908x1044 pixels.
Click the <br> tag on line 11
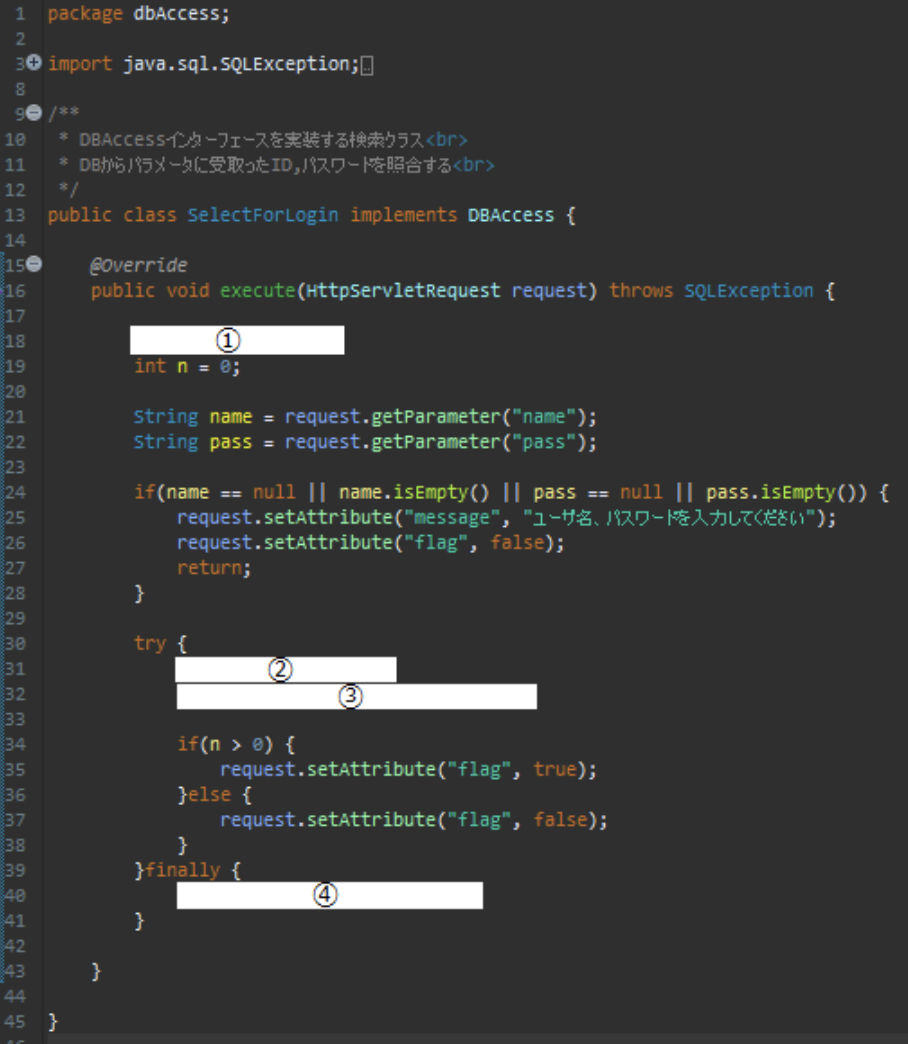tap(473, 165)
